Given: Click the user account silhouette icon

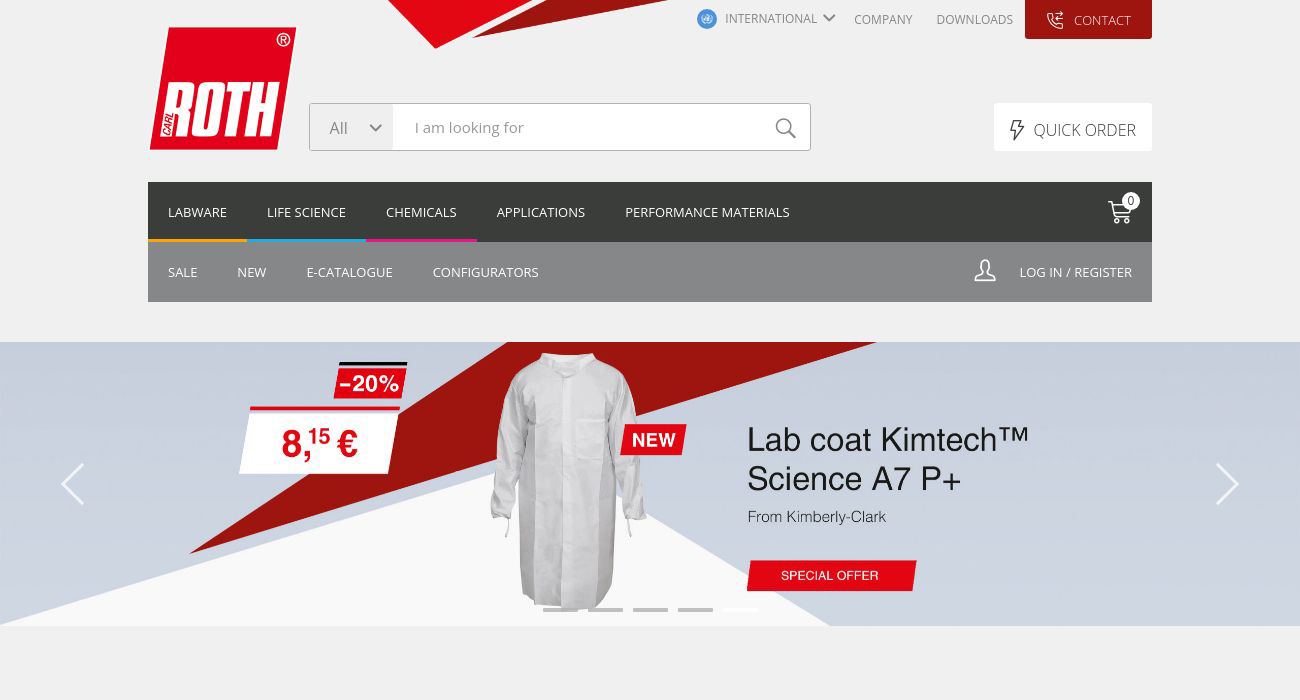Looking at the screenshot, I should click(985, 271).
